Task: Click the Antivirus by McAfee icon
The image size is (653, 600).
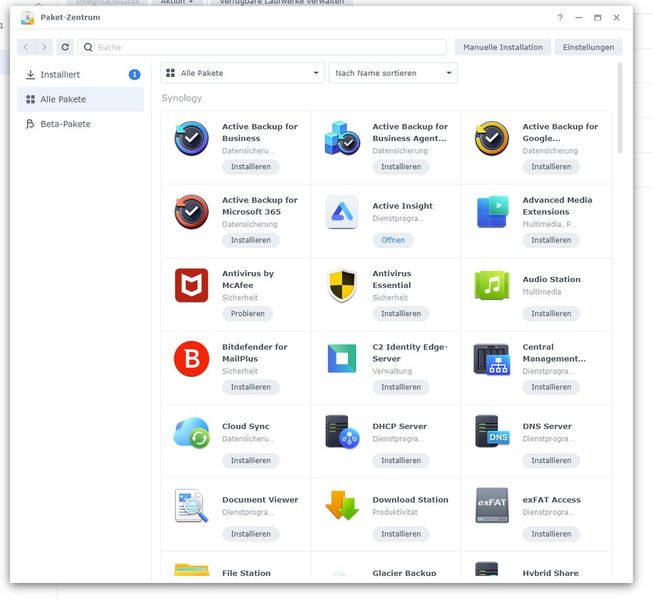Action: [192, 285]
